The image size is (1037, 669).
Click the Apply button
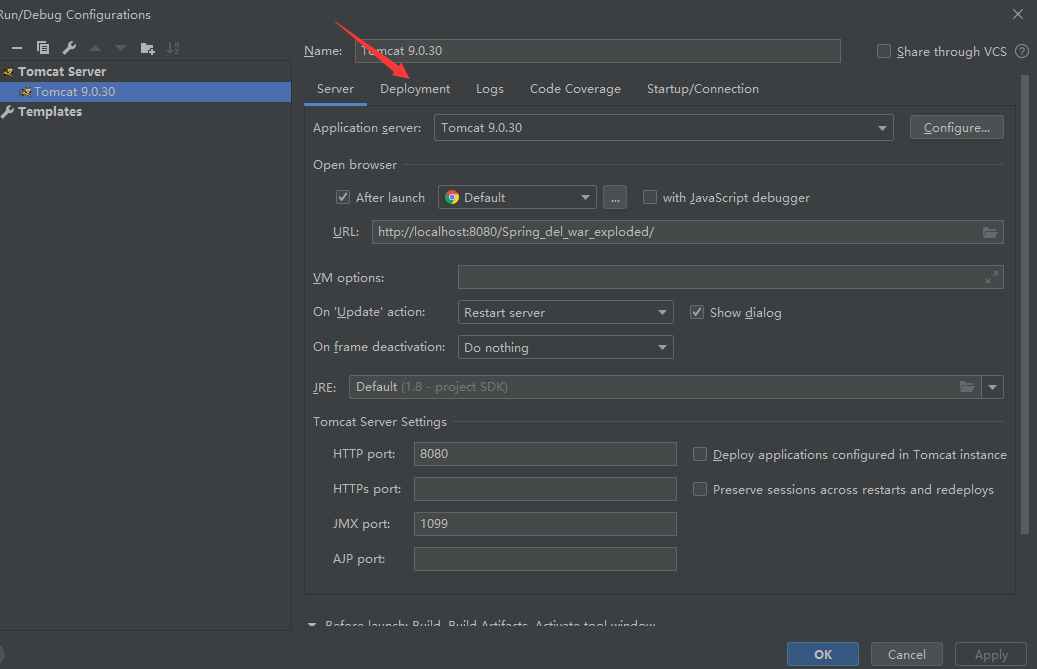point(991,654)
